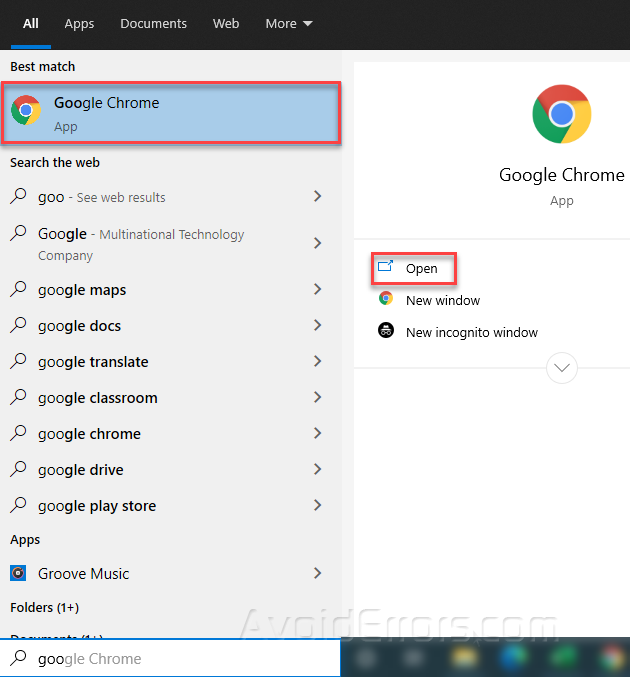630x677 pixels.
Task: Click search icon beside google docs
Action: pyautogui.click(x=18, y=325)
